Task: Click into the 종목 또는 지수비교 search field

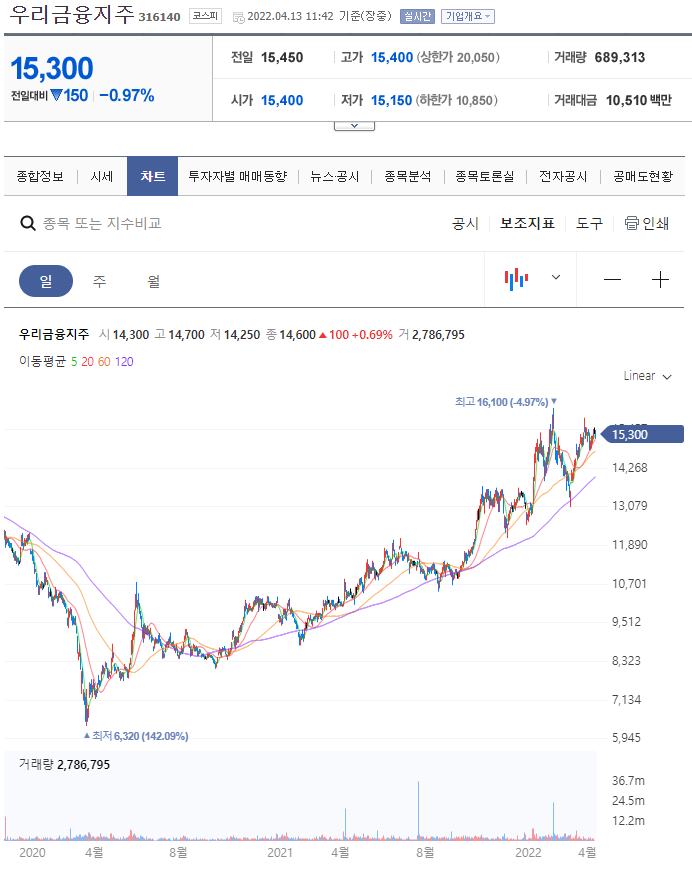Action: coord(102,224)
